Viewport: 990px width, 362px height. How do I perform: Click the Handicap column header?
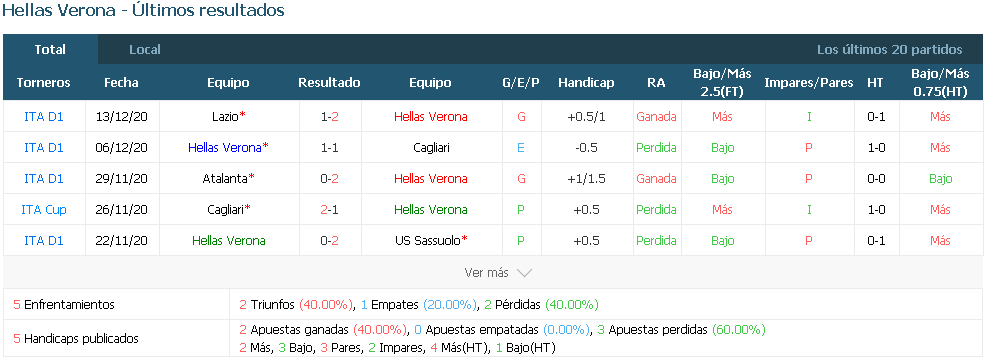(586, 83)
